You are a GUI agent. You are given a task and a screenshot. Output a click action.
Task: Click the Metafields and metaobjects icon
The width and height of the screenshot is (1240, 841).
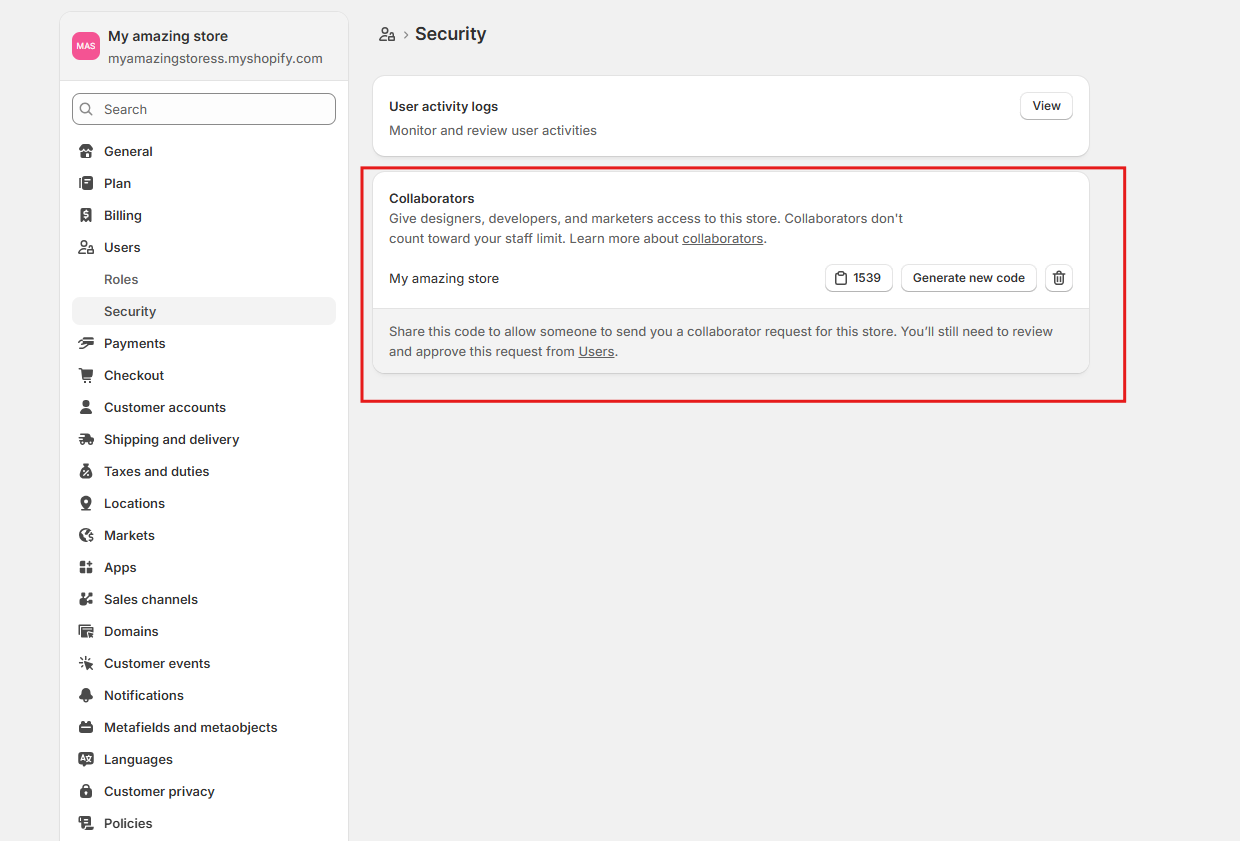pyautogui.click(x=86, y=727)
